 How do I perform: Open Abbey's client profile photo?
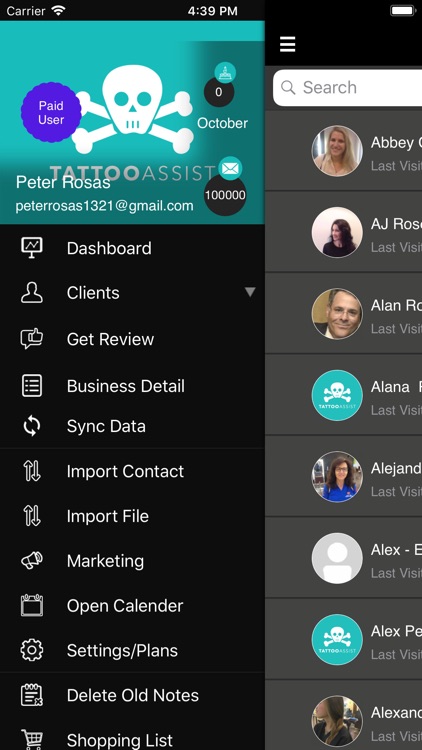tap(337, 151)
